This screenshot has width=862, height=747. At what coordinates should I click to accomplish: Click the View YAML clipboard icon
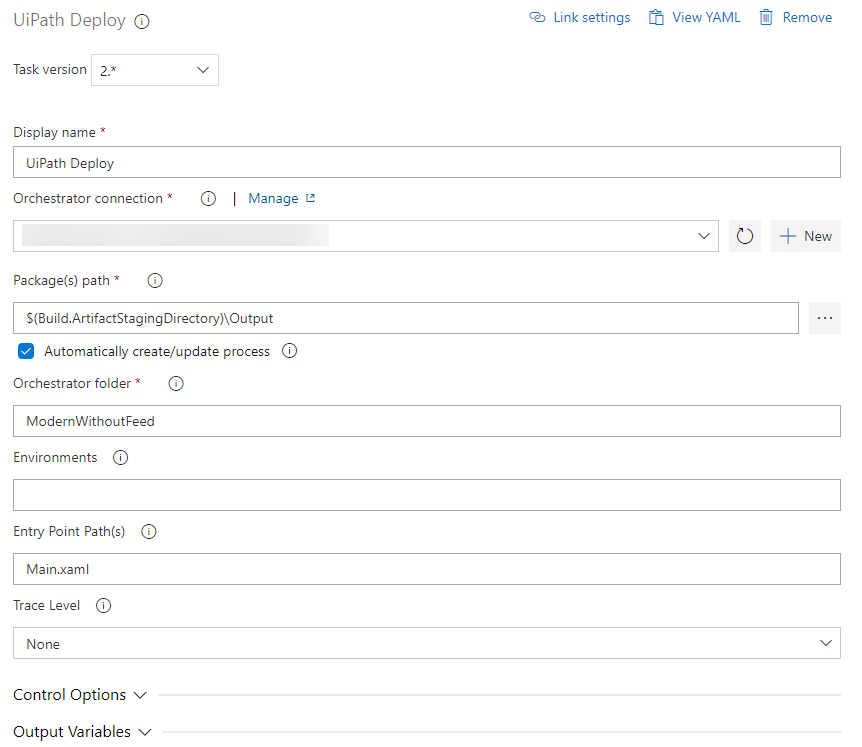[656, 18]
